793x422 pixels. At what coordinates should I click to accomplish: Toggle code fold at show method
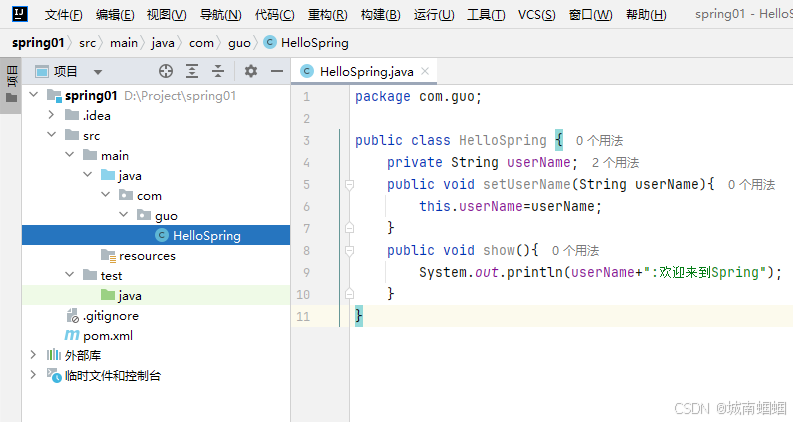pos(349,251)
